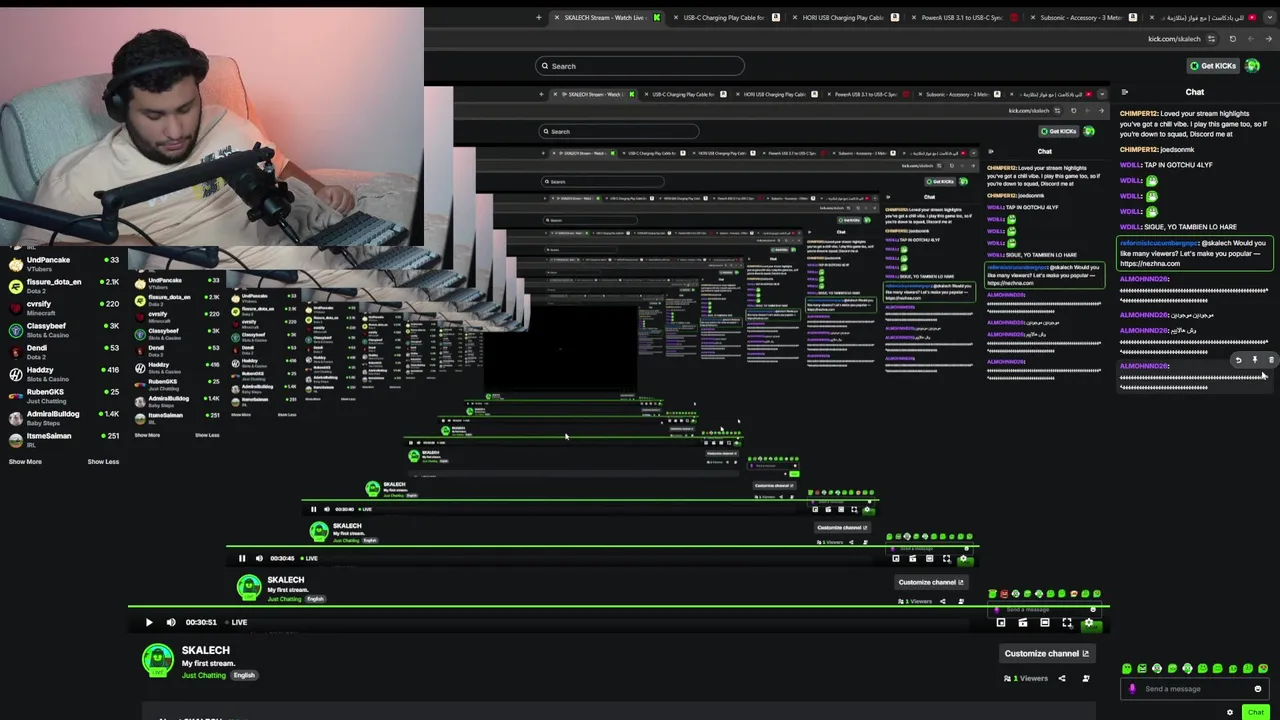Viewport: 1280px width, 720px height.
Task: Click the topmost kick.com/skalech address bar
Action: [1175, 39]
